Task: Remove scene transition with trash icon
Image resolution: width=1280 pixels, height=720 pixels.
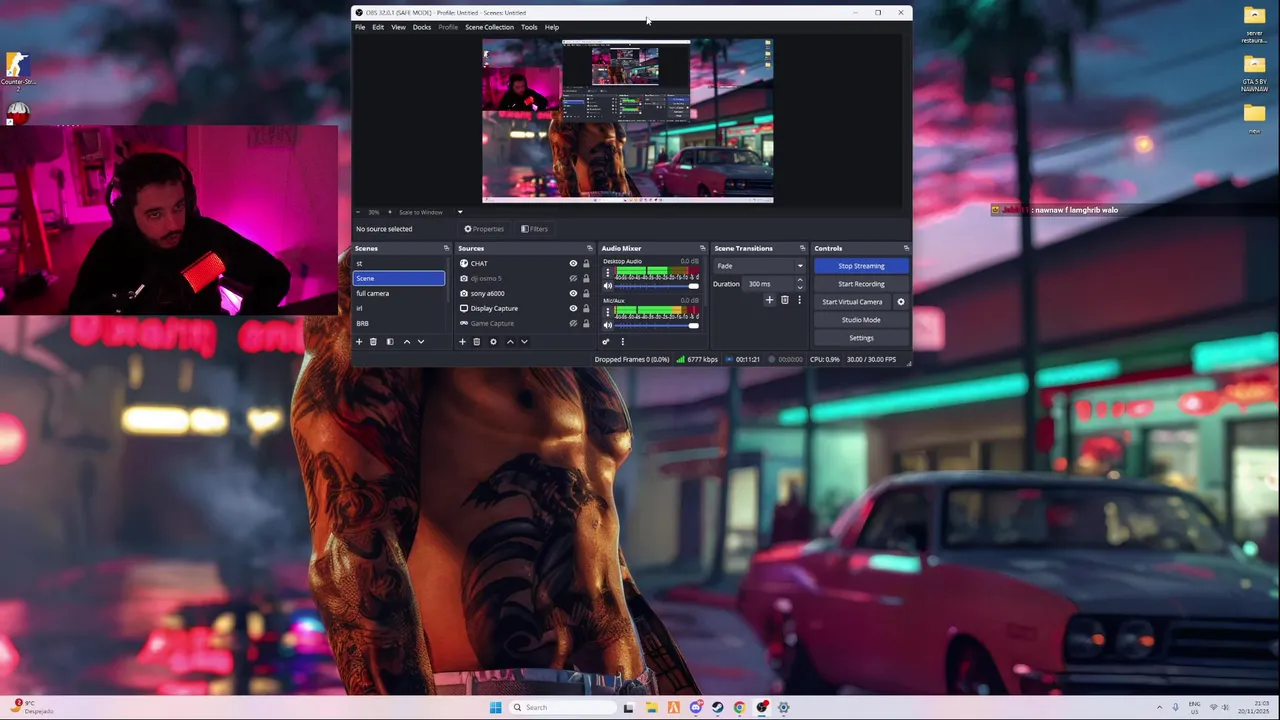Action: 785,300
